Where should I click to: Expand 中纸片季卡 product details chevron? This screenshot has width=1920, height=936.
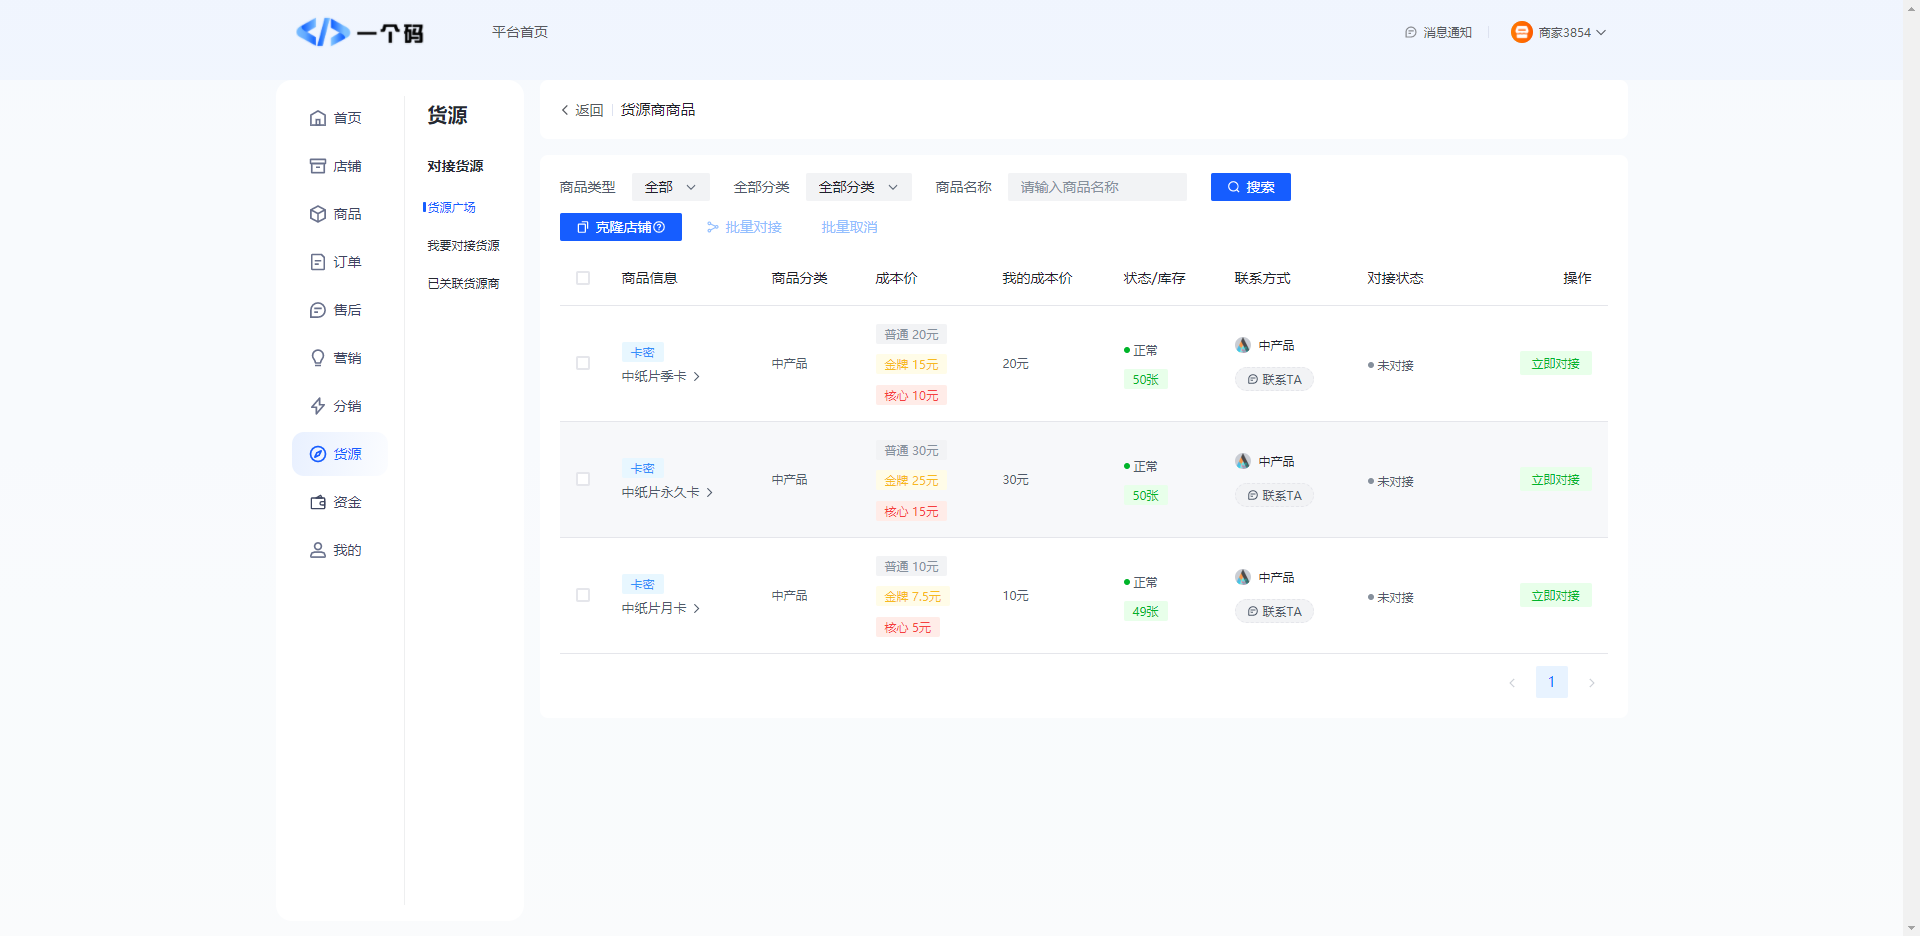click(697, 377)
